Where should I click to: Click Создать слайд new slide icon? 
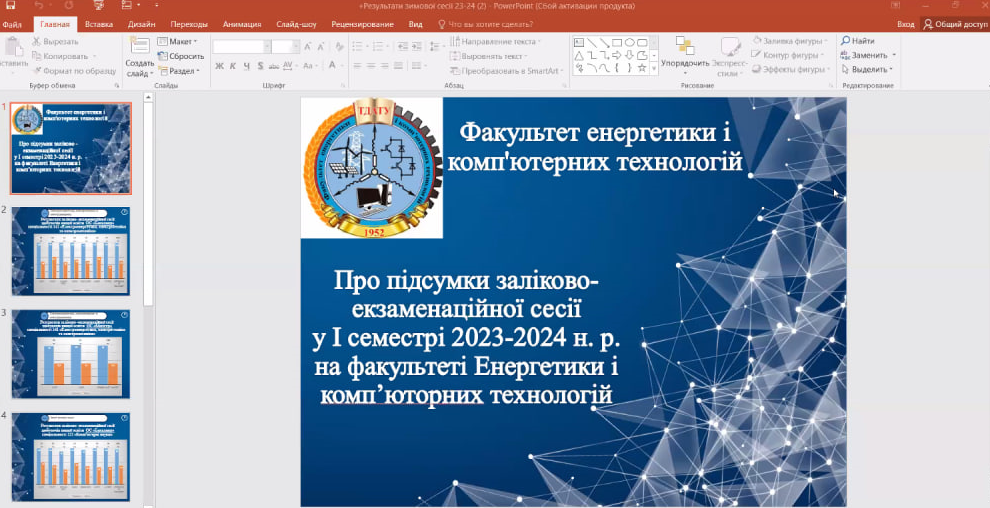point(140,46)
